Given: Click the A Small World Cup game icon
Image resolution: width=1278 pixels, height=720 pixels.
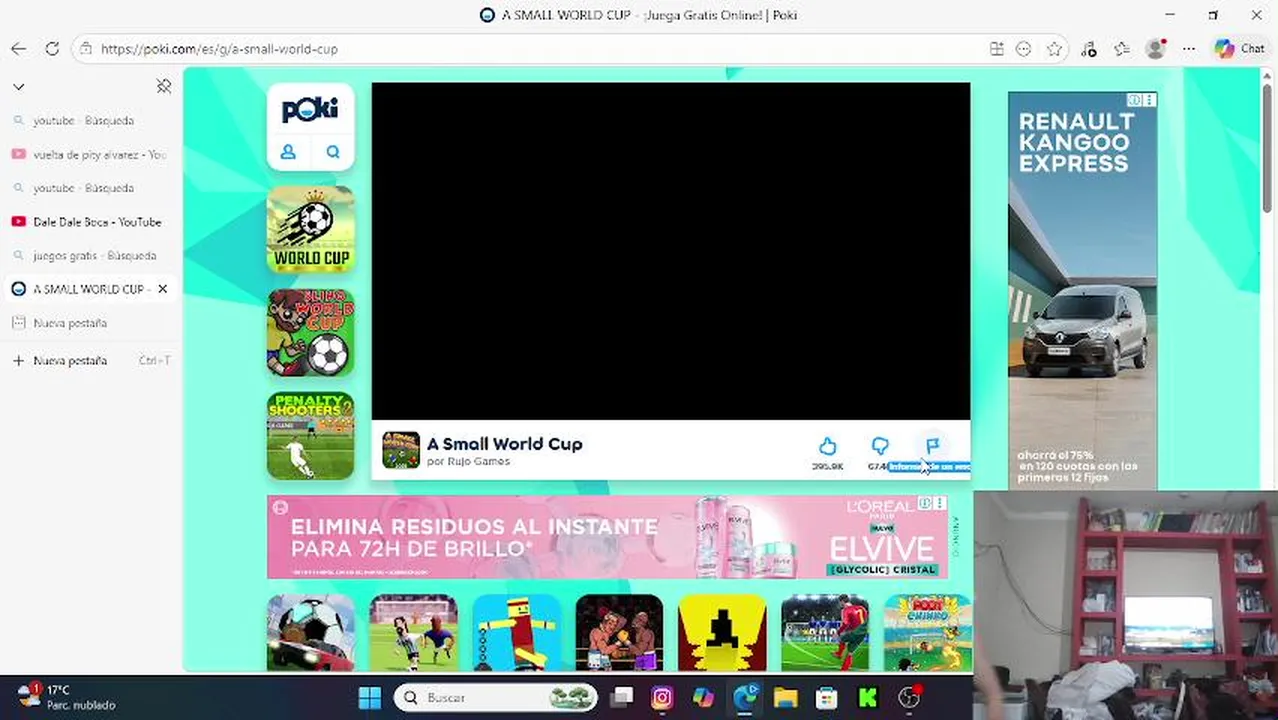Looking at the screenshot, I should click(401, 450).
